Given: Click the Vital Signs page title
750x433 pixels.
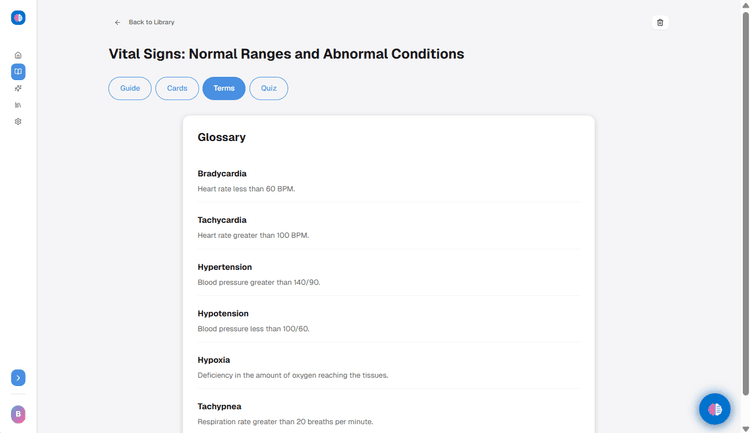Looking at the screenshot, I should [286, 54].
